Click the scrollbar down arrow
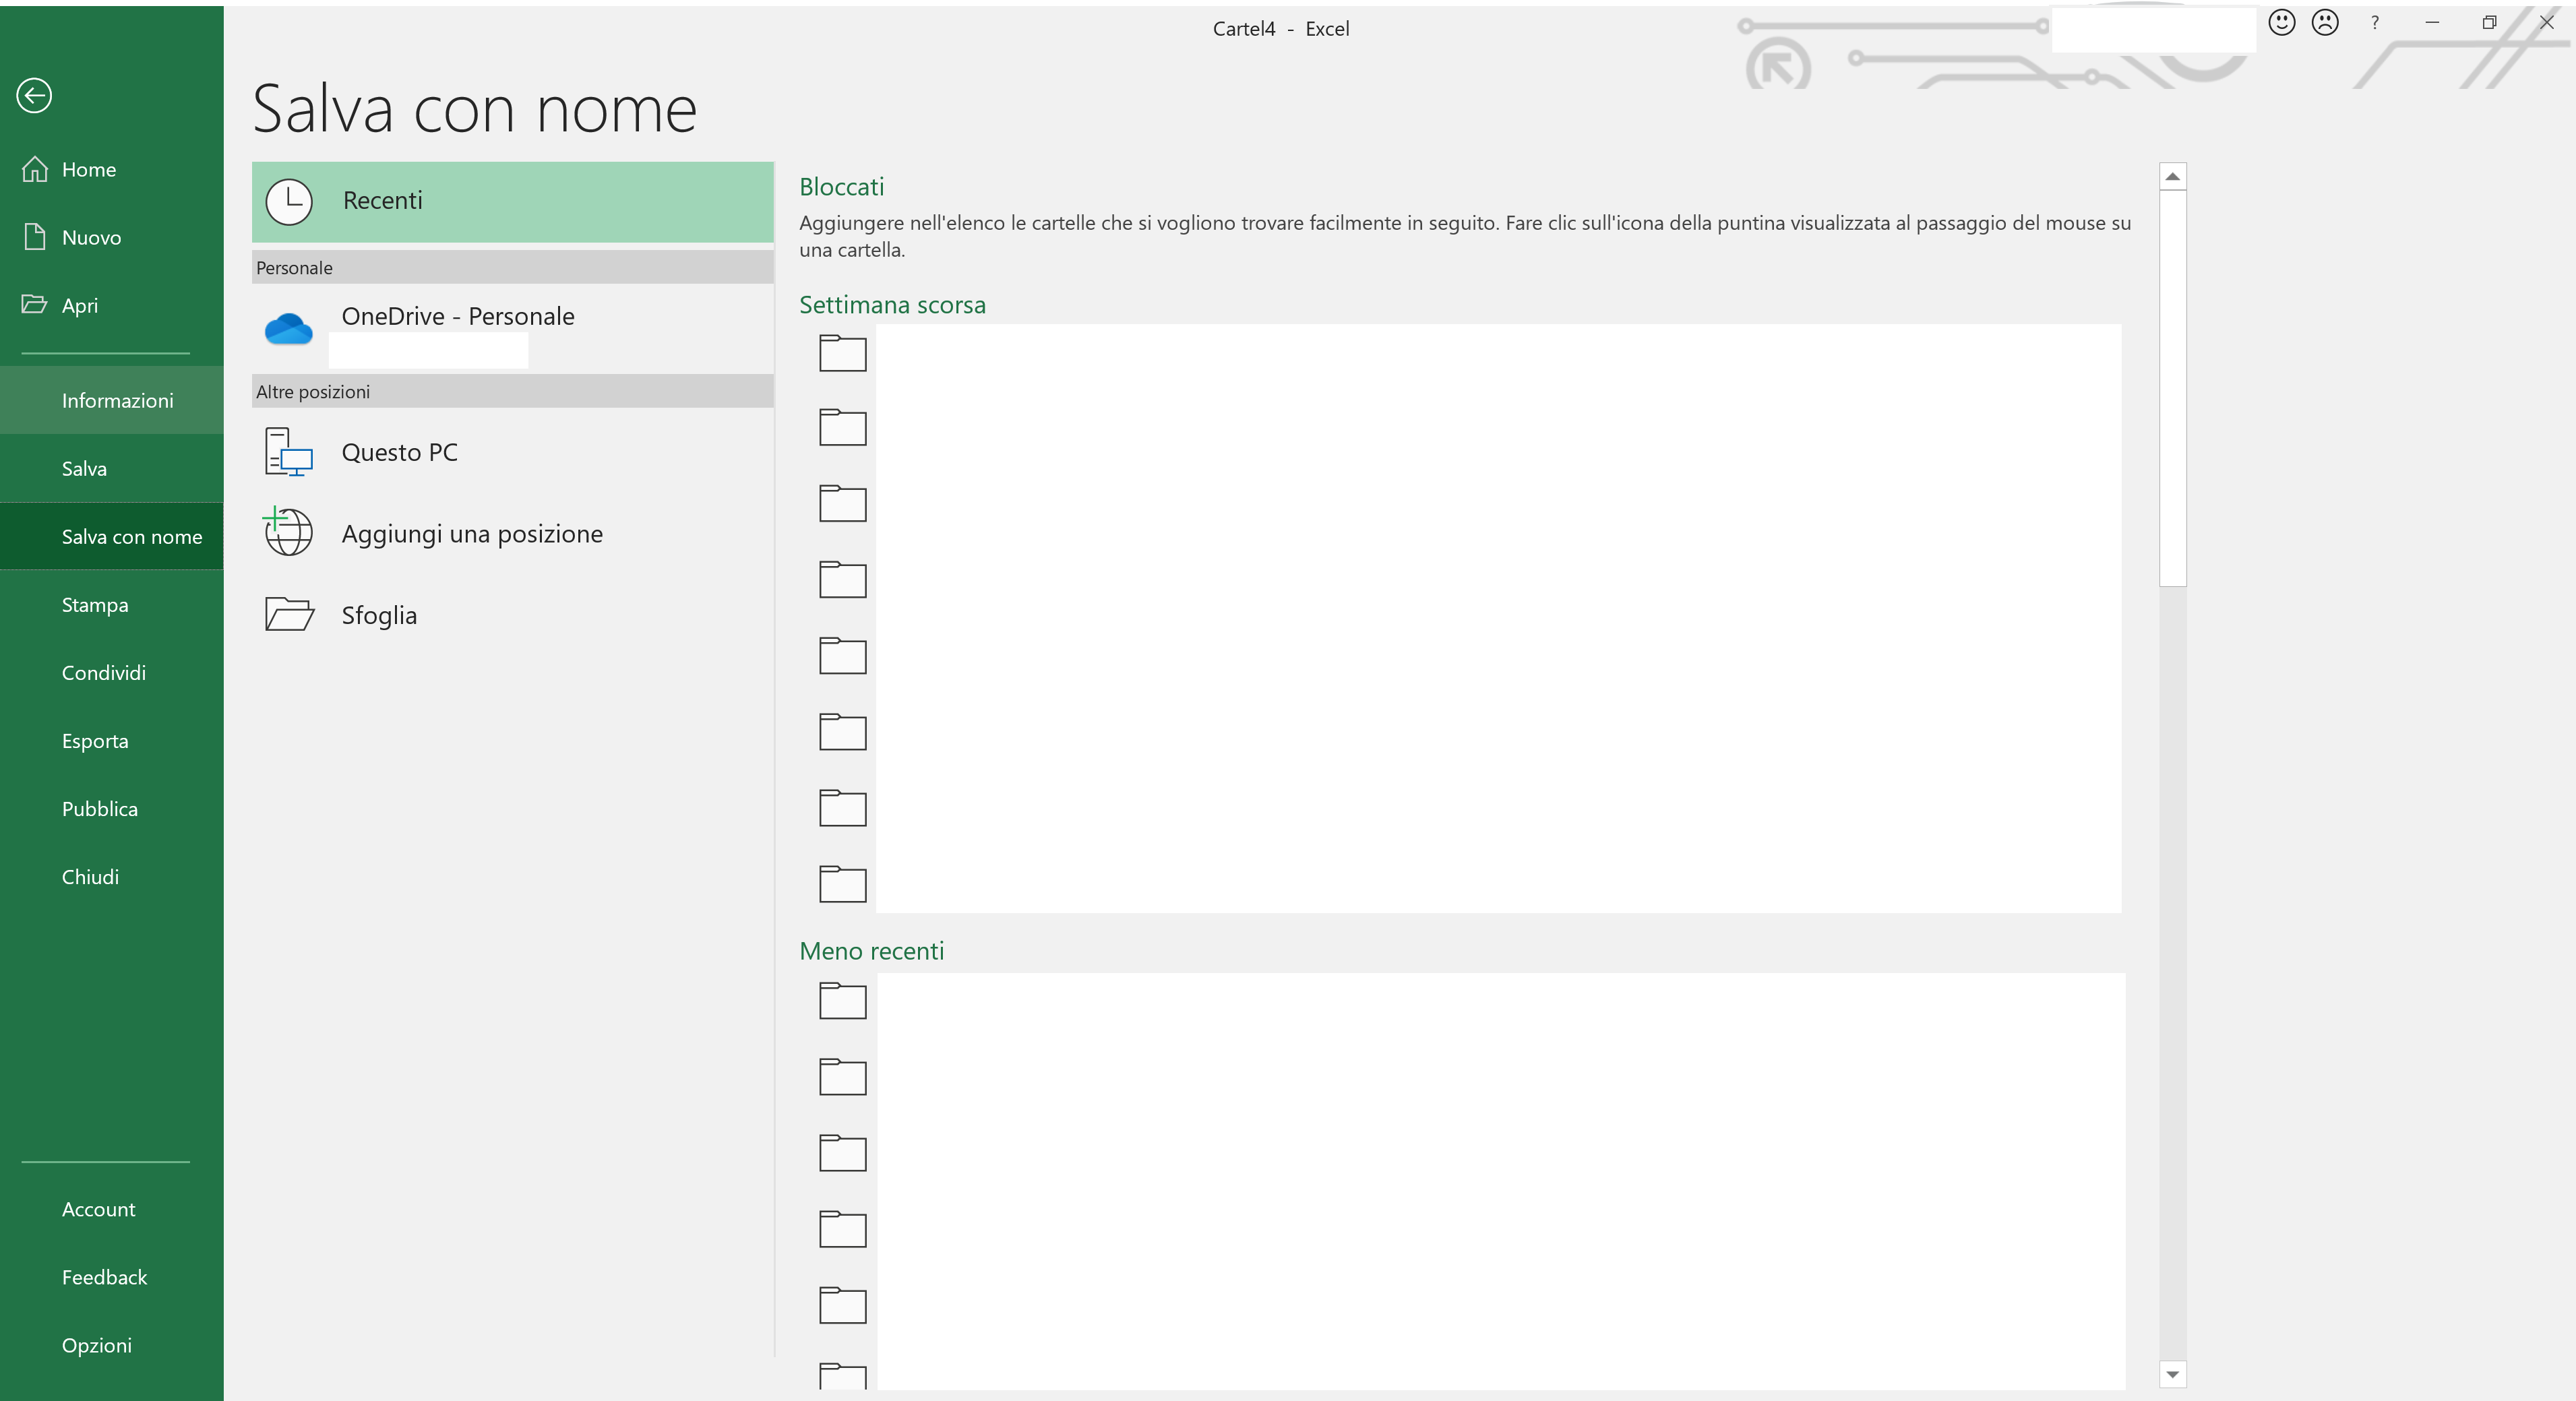This screenshot has width=2576, height=1401. (2172, 1374)
